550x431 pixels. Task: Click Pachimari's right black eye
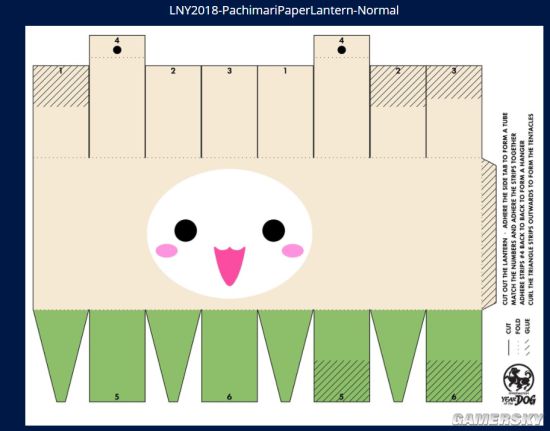[x=274, y=230]
